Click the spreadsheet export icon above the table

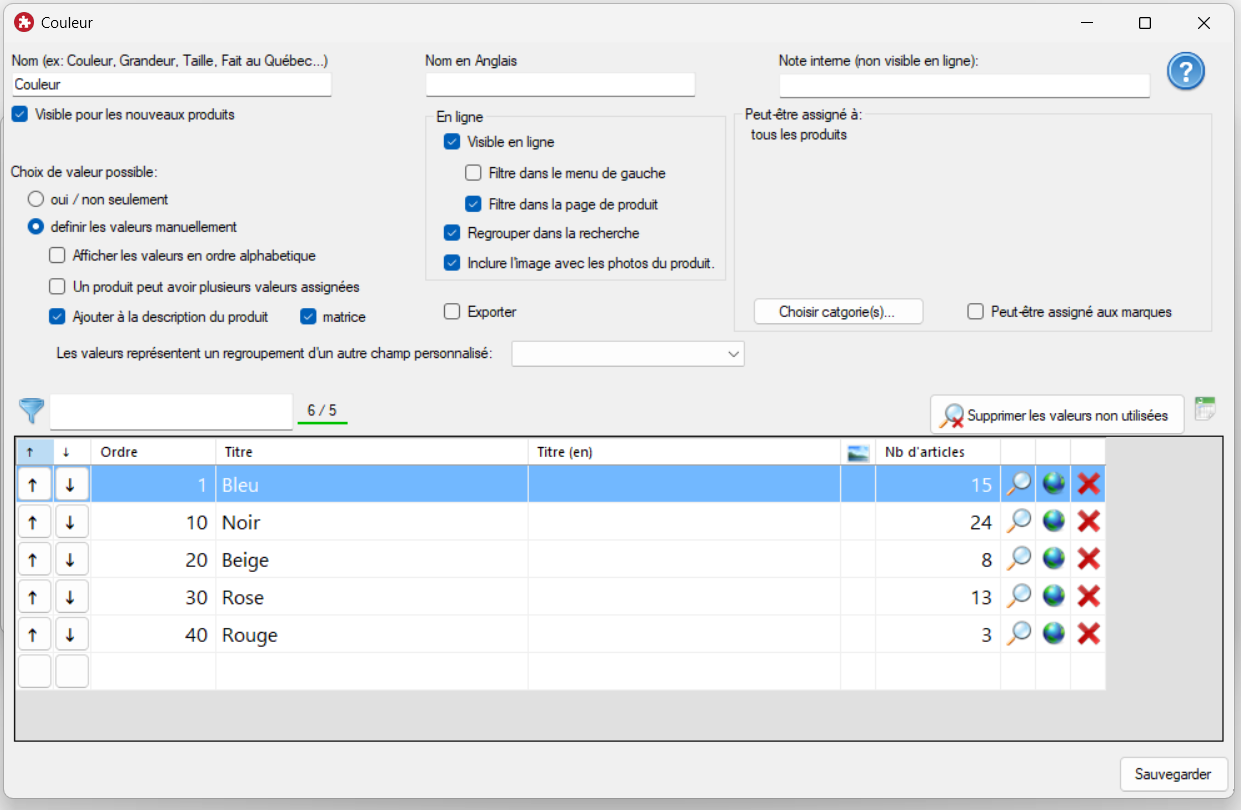click(1205, 408)
